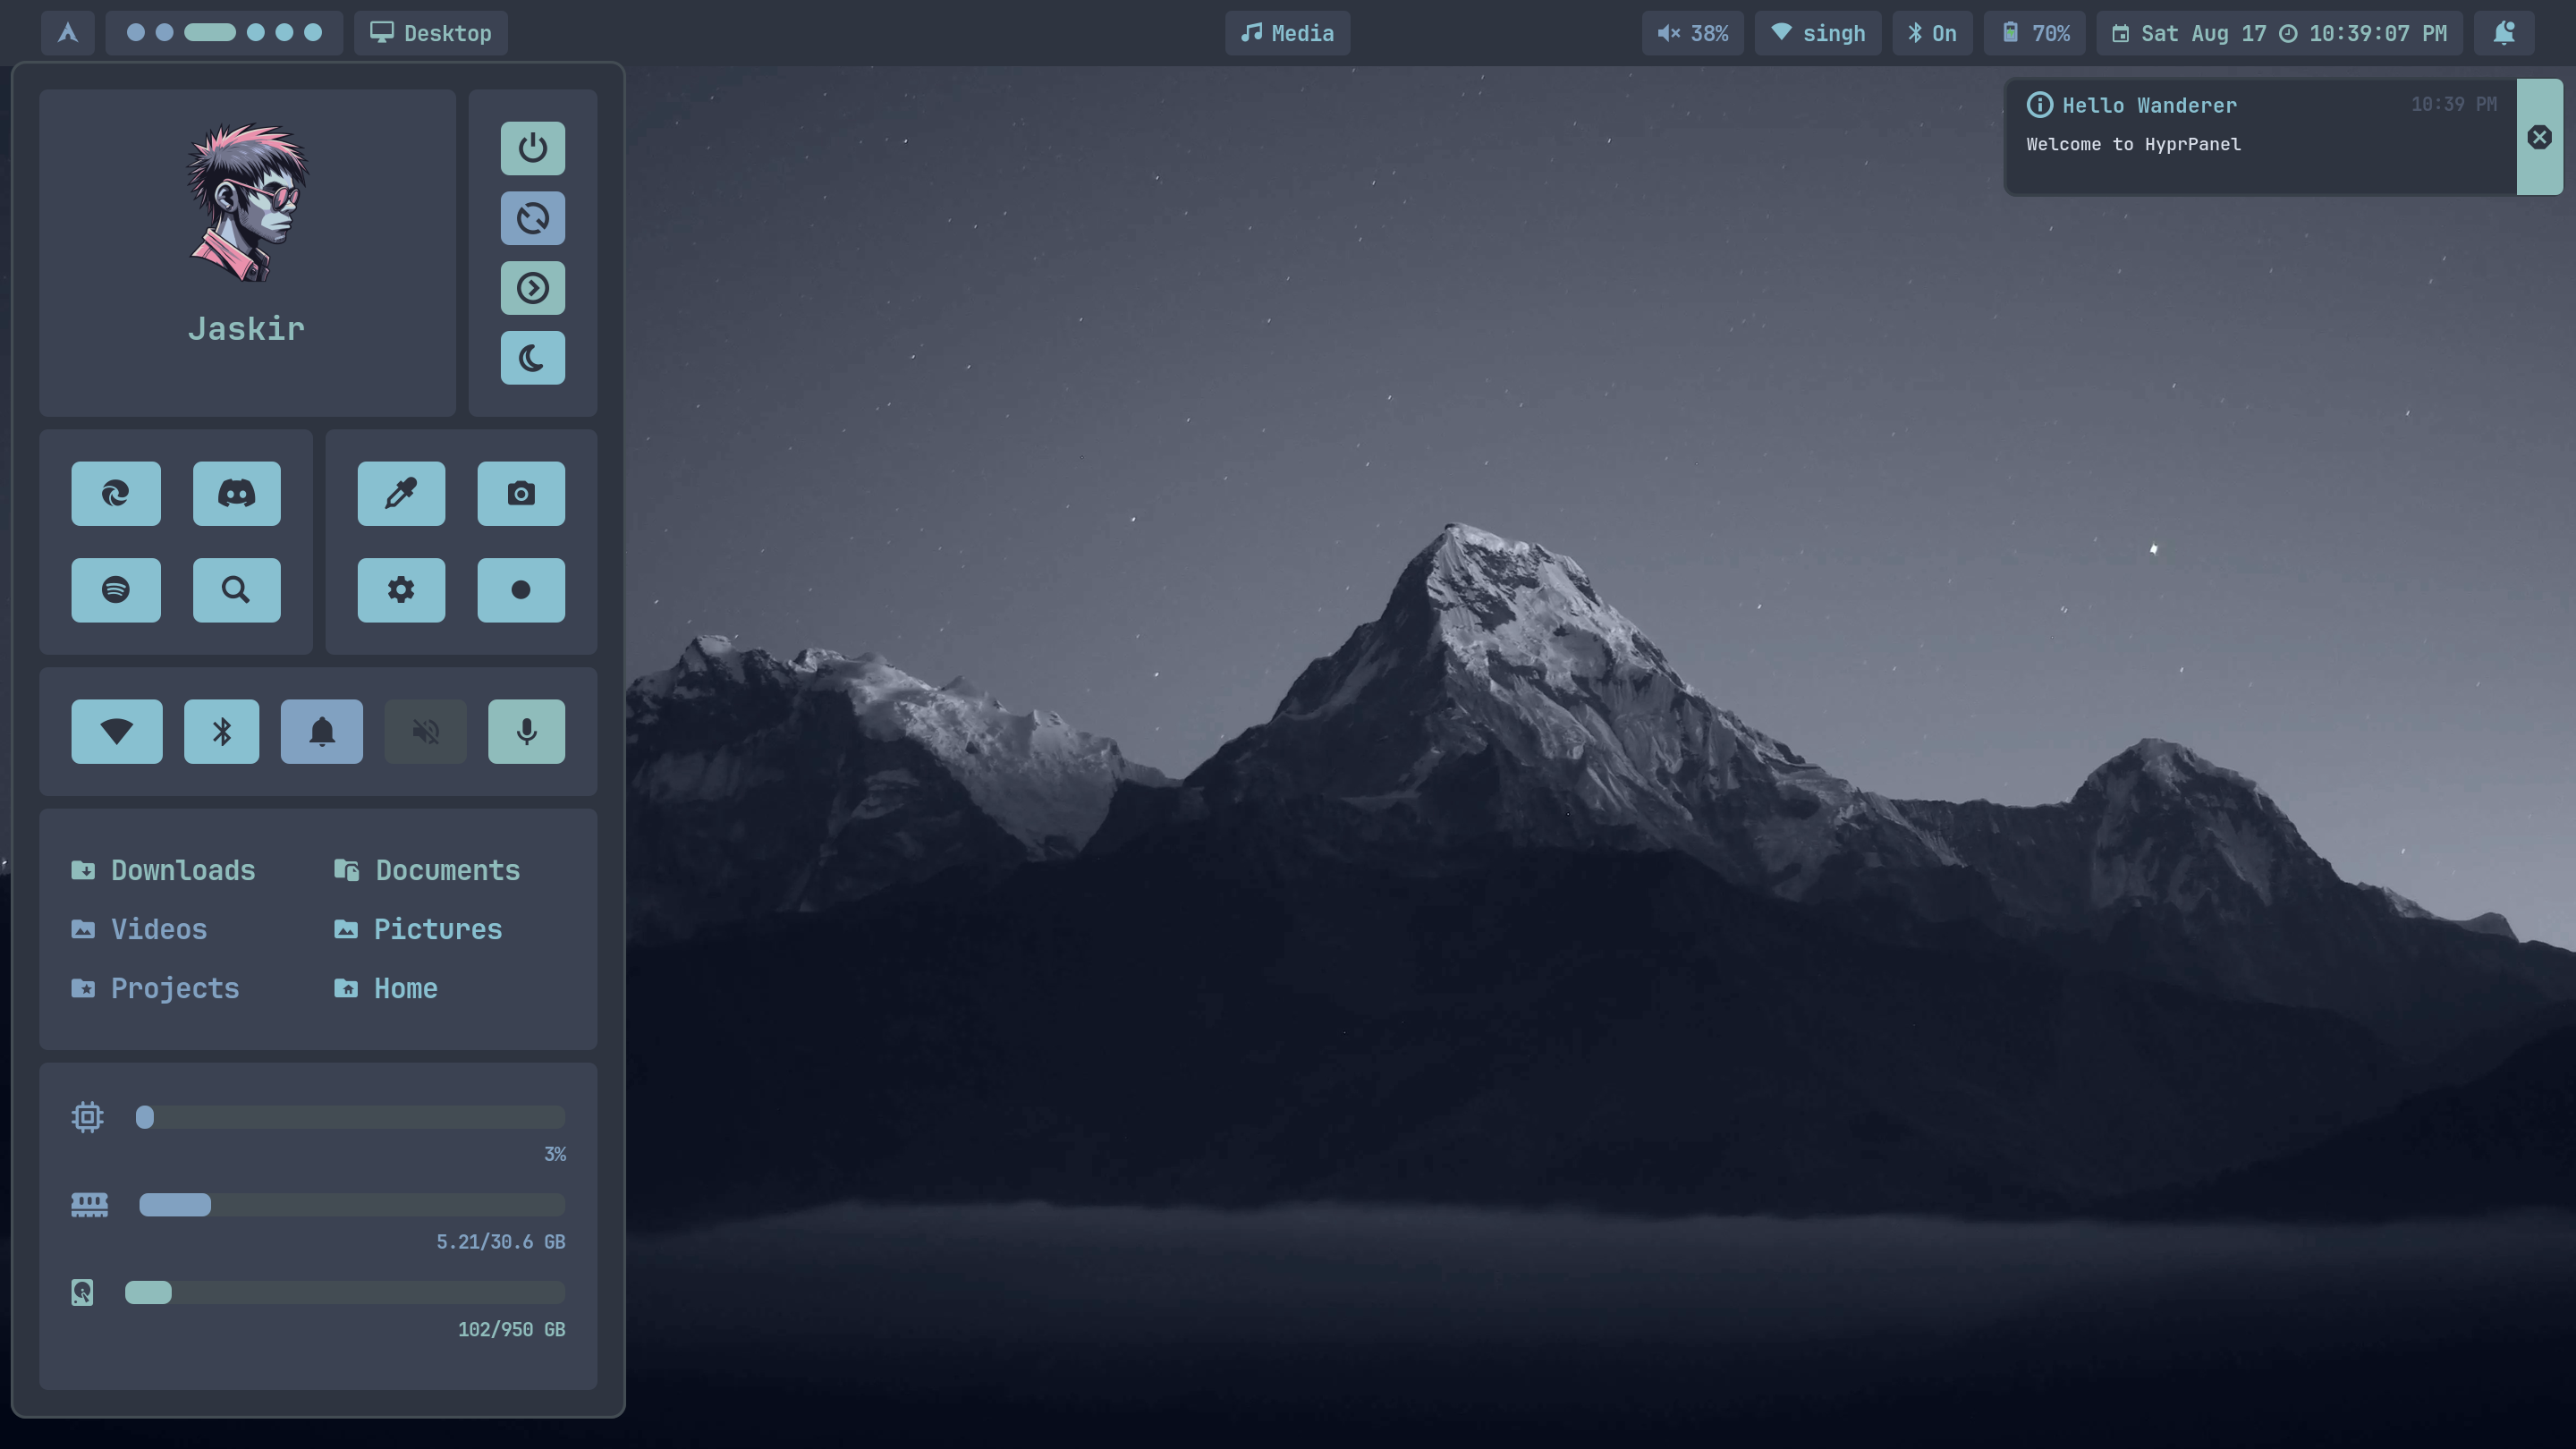
Task: Open the singh network menu
Action: tap(1817, 33)
